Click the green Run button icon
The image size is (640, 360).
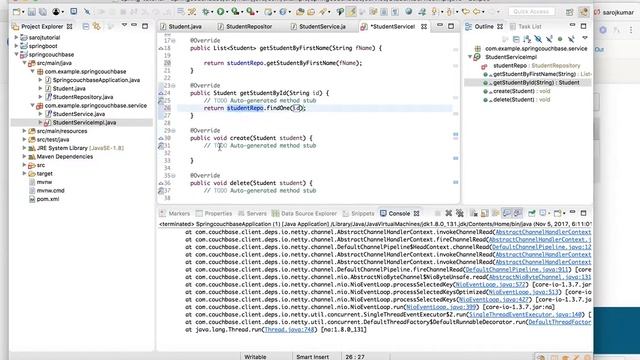click(220, 12)
